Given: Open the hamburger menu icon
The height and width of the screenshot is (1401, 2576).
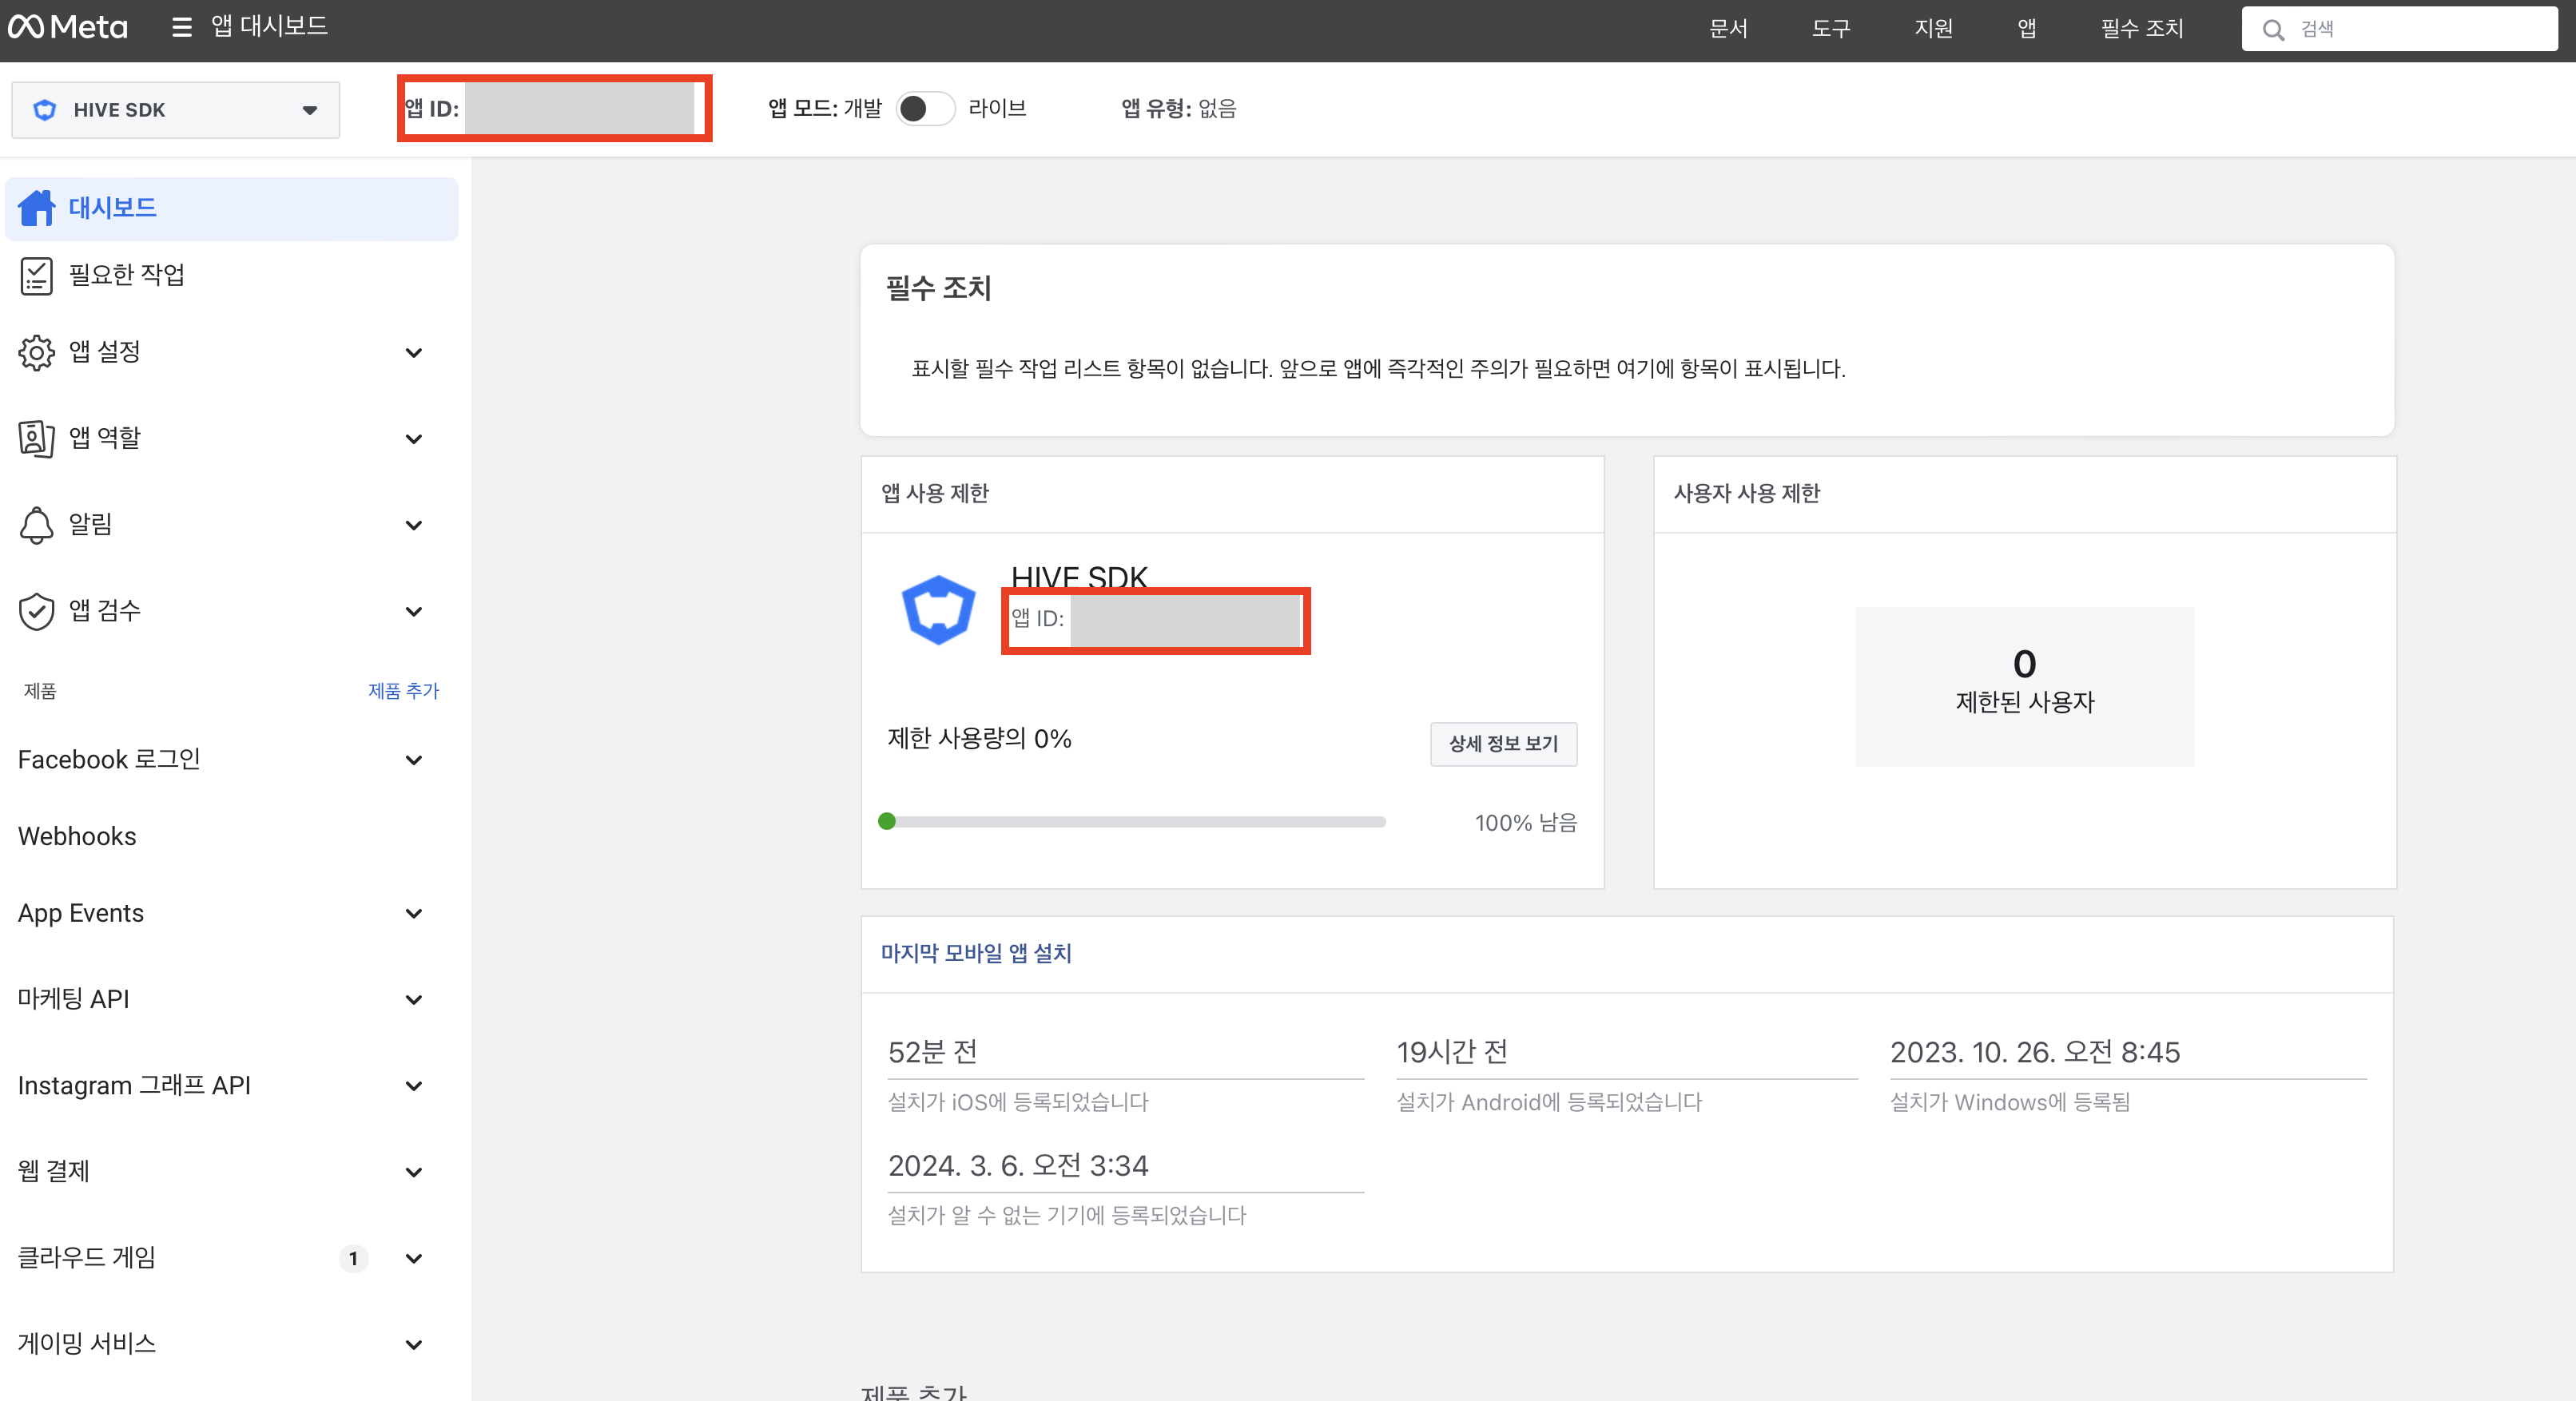Looking at the screenshot, I should click(x=181, y=27).
